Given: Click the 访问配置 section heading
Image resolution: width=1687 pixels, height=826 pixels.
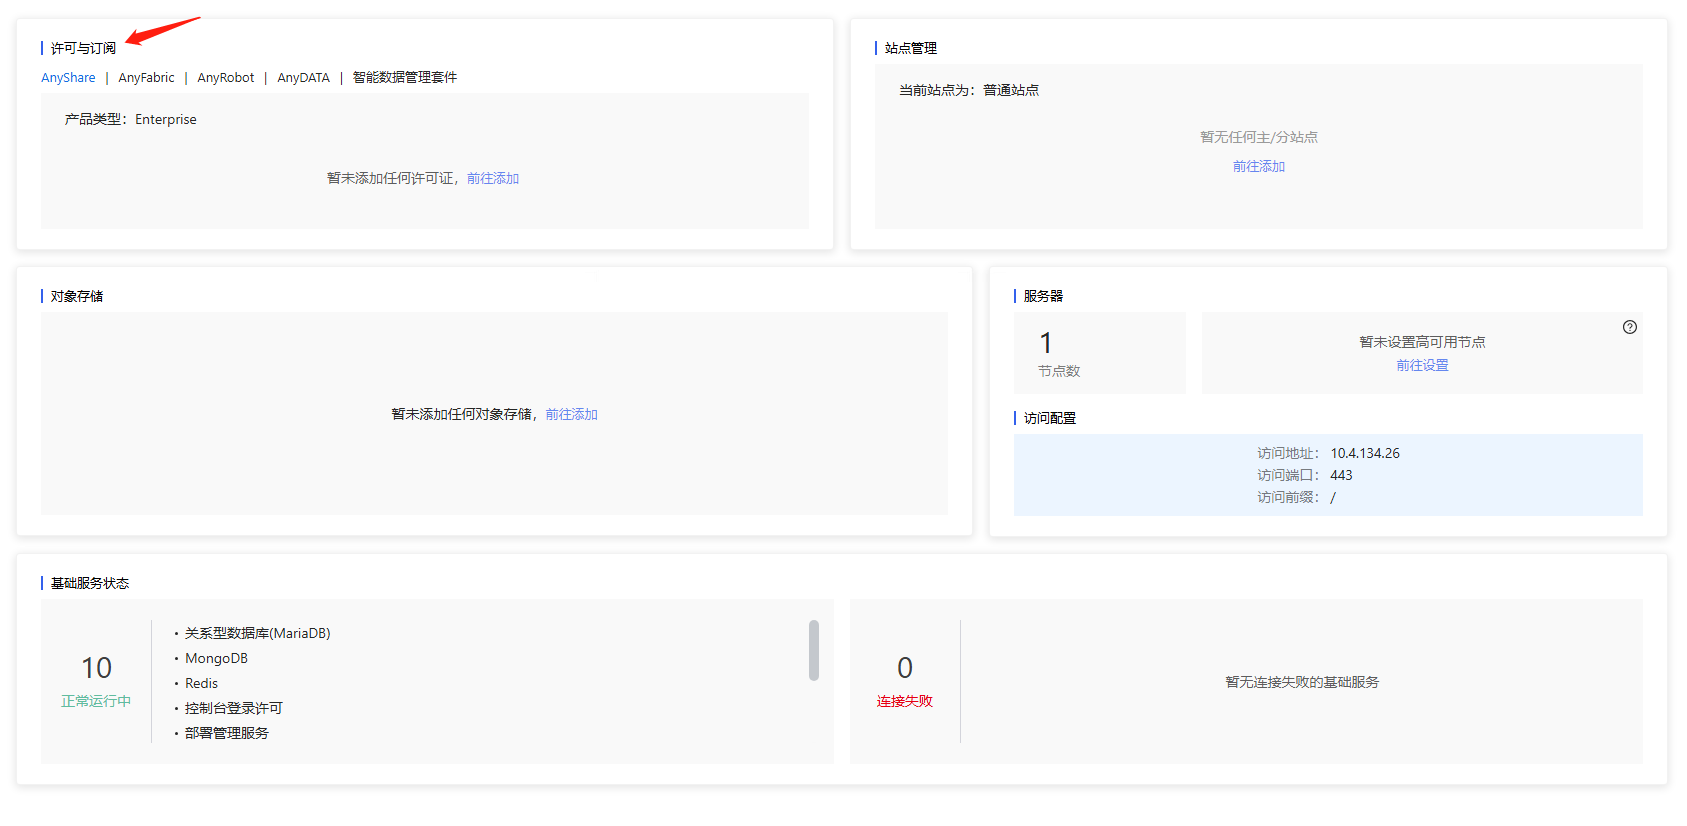Looking at the screenshot, I should point(1050,418).
